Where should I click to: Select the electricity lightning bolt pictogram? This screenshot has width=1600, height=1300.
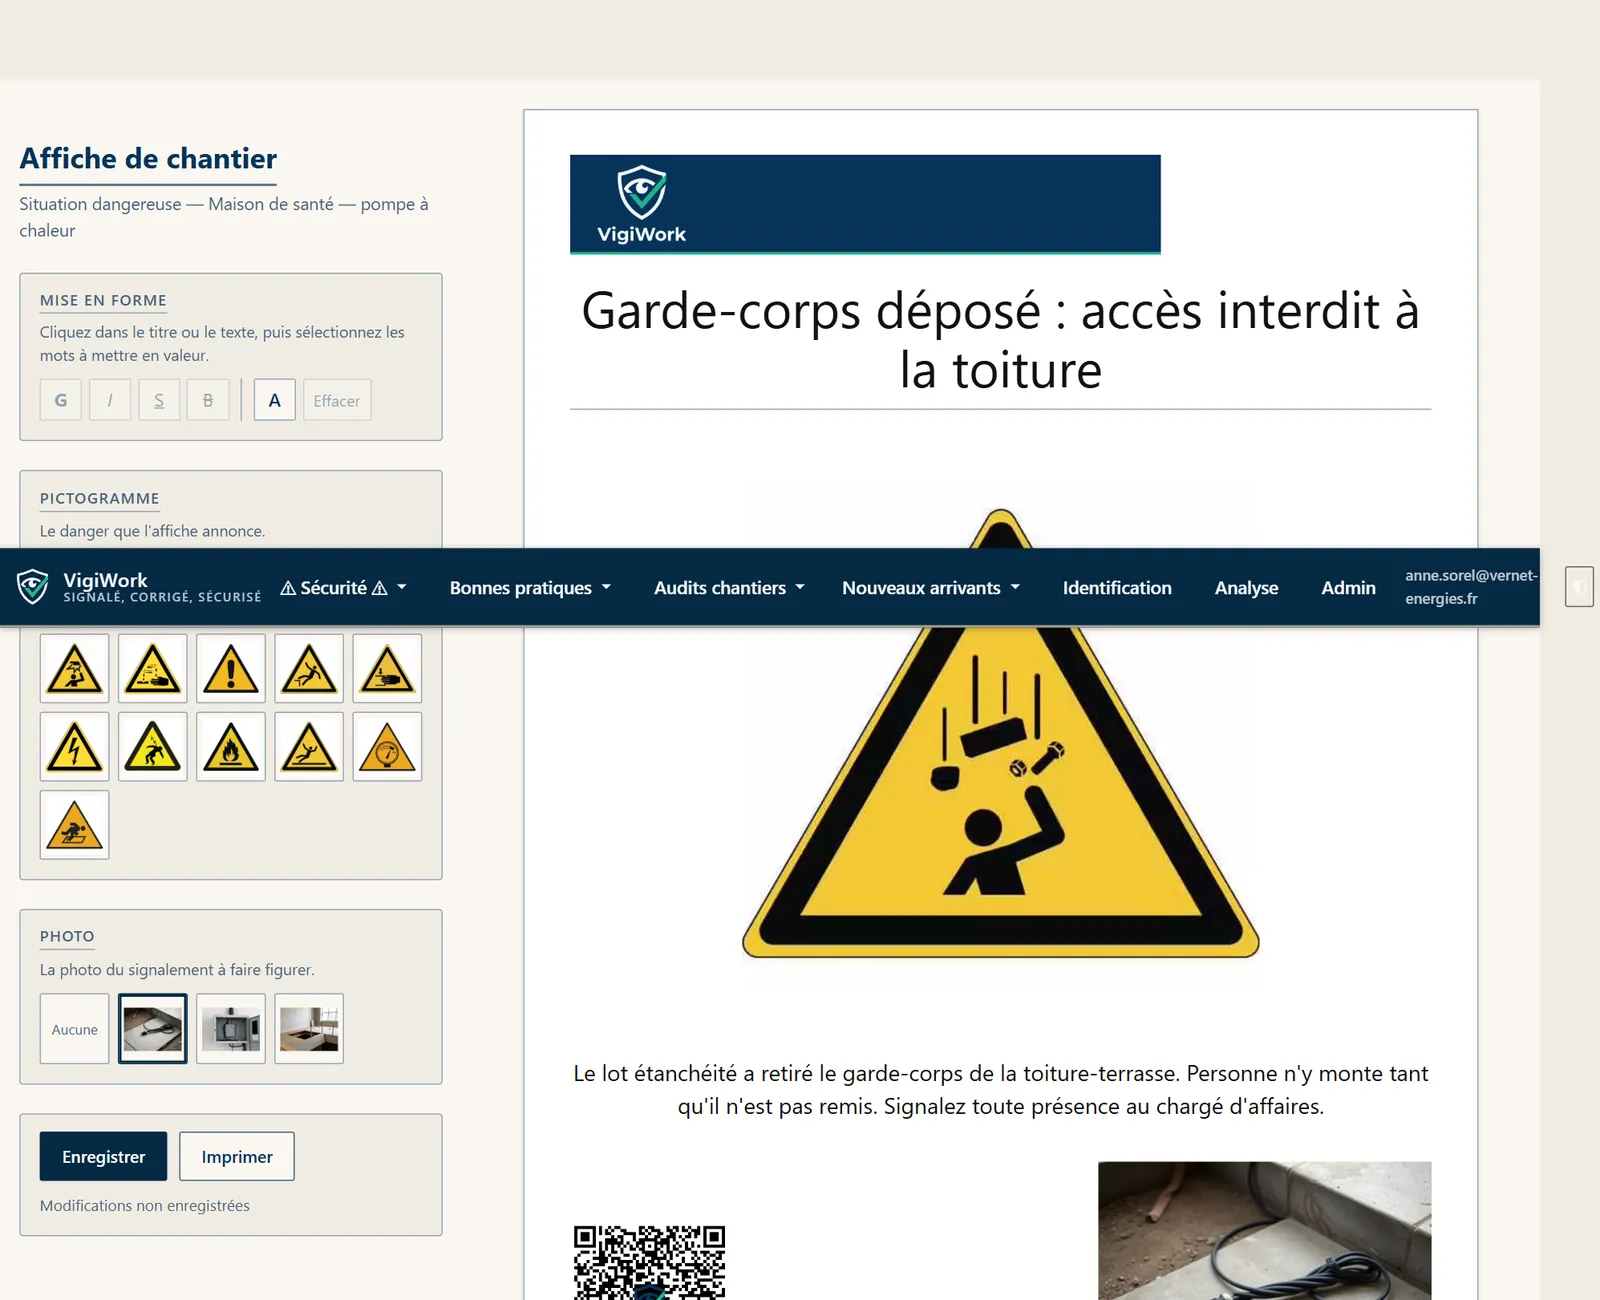click(75, 746)
